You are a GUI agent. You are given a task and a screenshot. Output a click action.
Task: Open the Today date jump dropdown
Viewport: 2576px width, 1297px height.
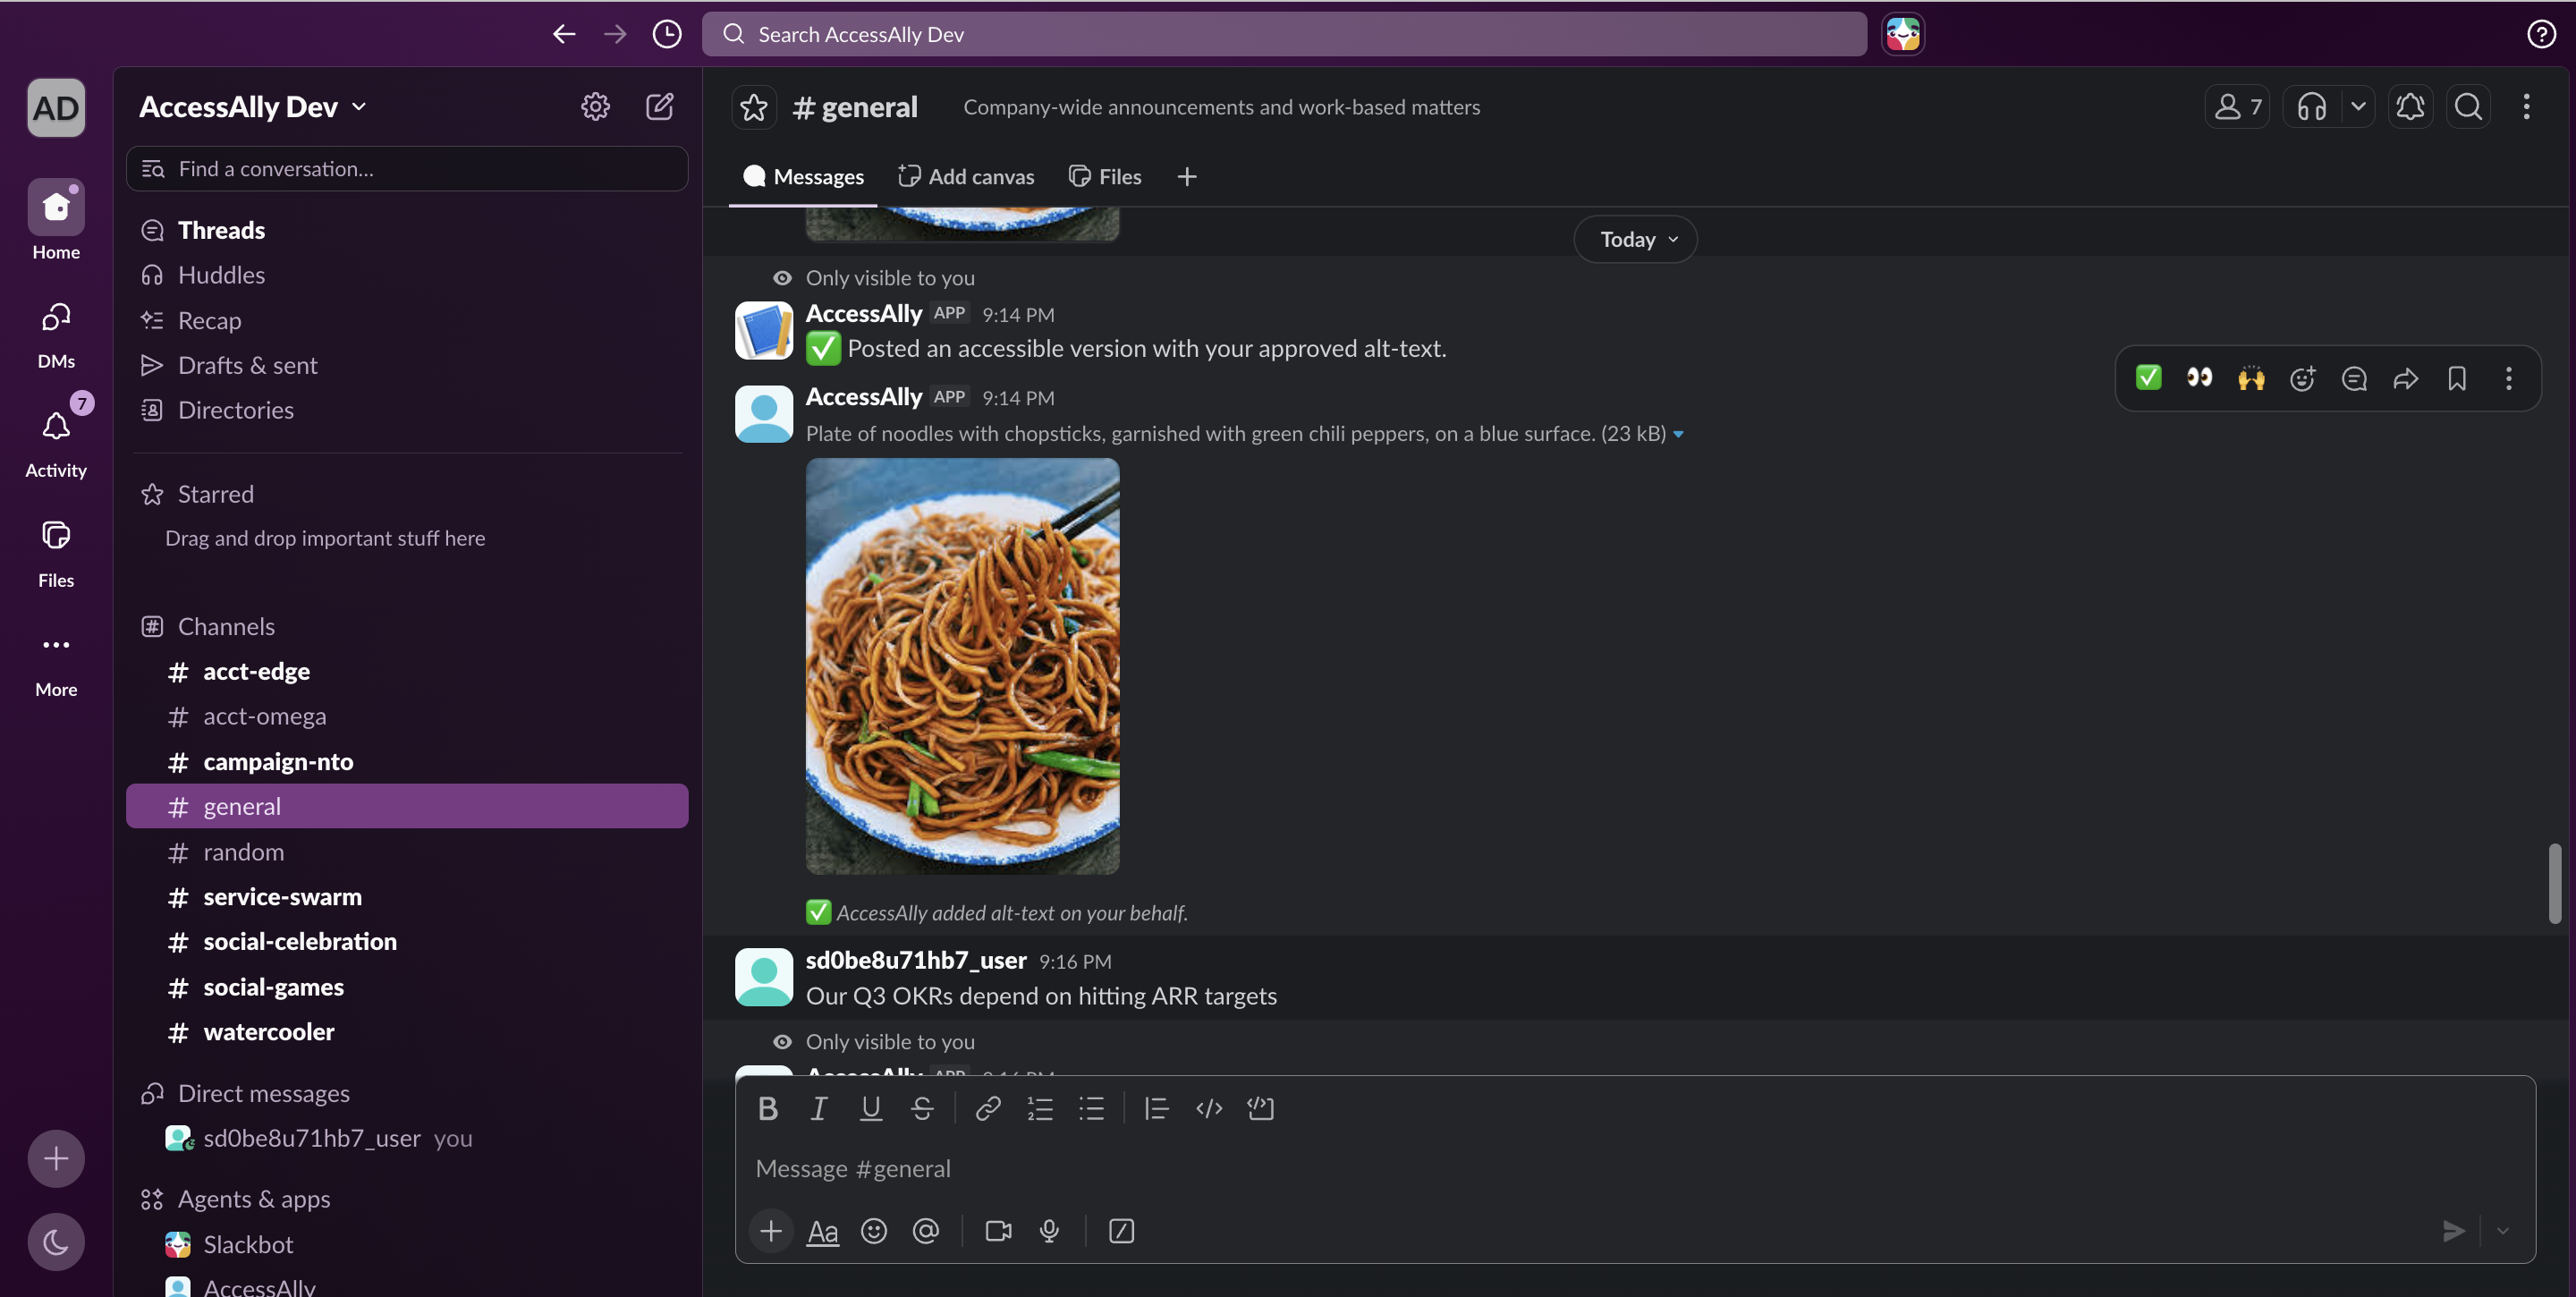[1635, 239]
